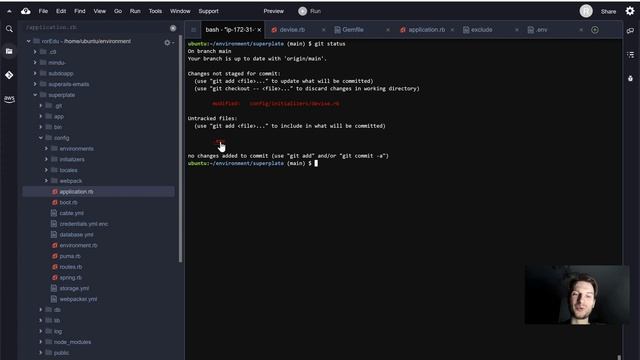This screenshot has width=640, height=360.
Task: Click the Preview button
Action: coord(273,11)
